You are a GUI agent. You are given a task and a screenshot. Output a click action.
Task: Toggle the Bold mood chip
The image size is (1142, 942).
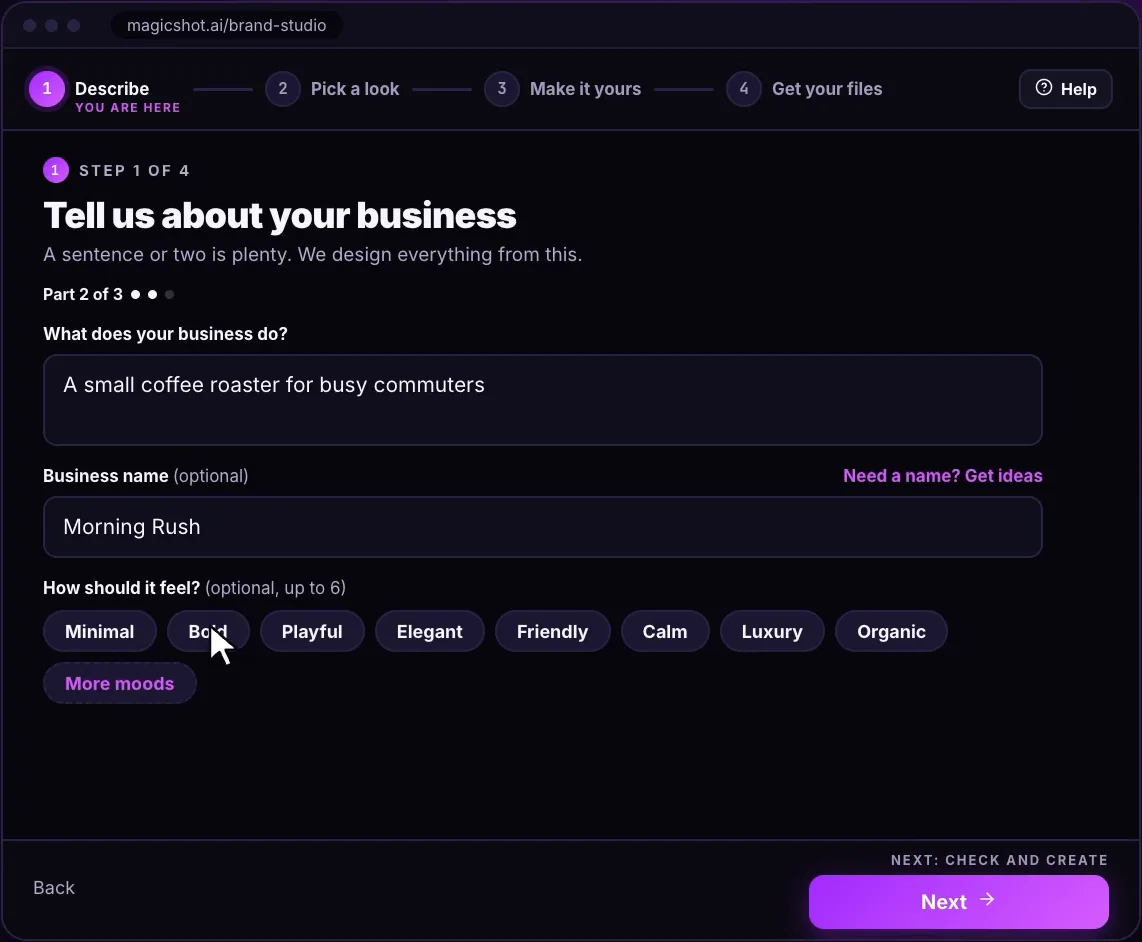(x=208, y=632)
